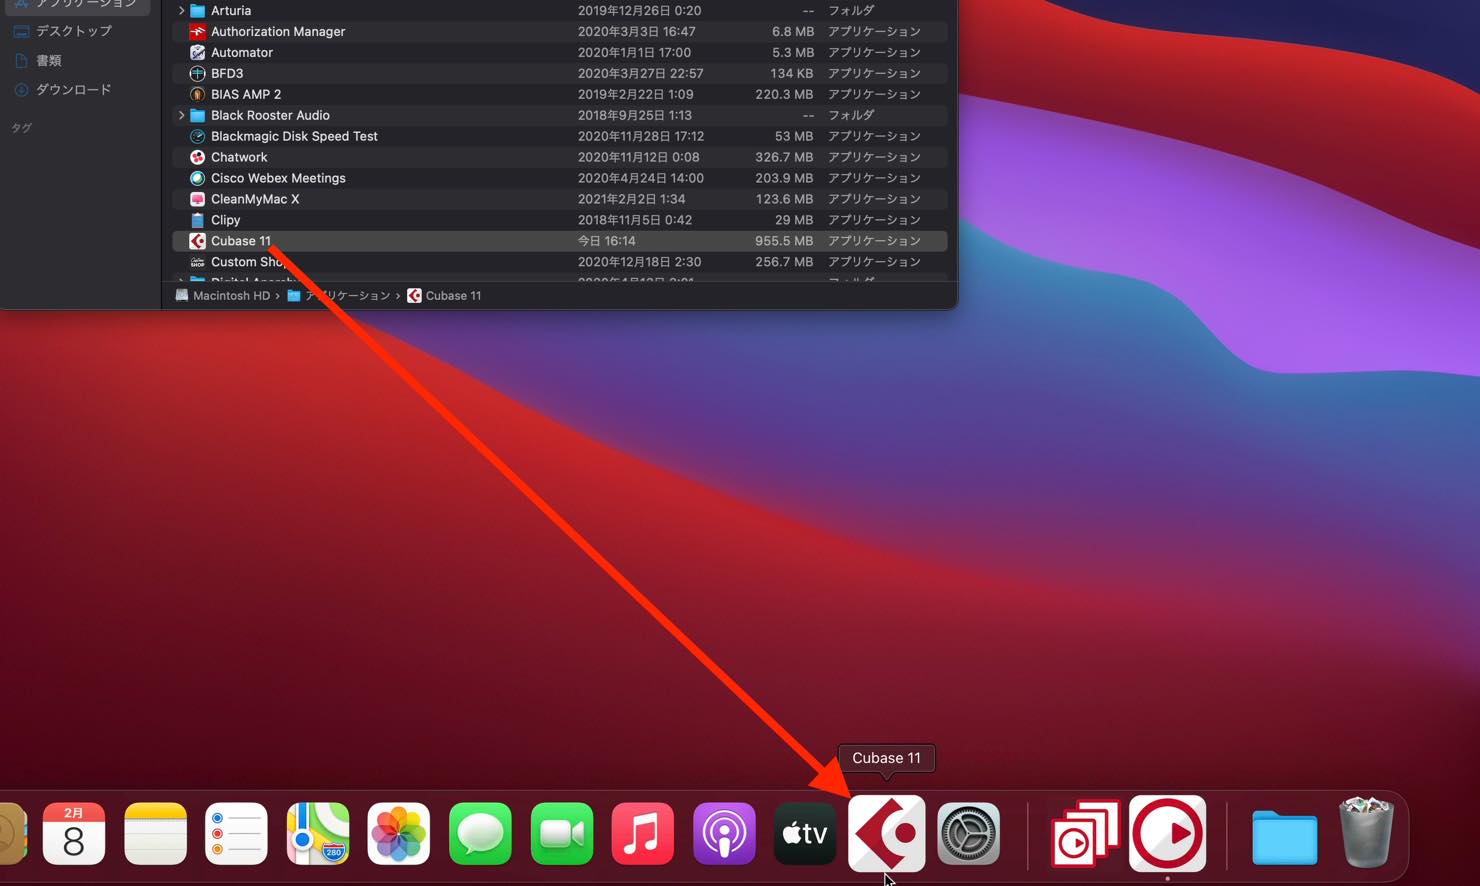Launch FaceTime from the Dock
Screen dimensions: 1480x886
pyautogui.click(x=562, y=834)
